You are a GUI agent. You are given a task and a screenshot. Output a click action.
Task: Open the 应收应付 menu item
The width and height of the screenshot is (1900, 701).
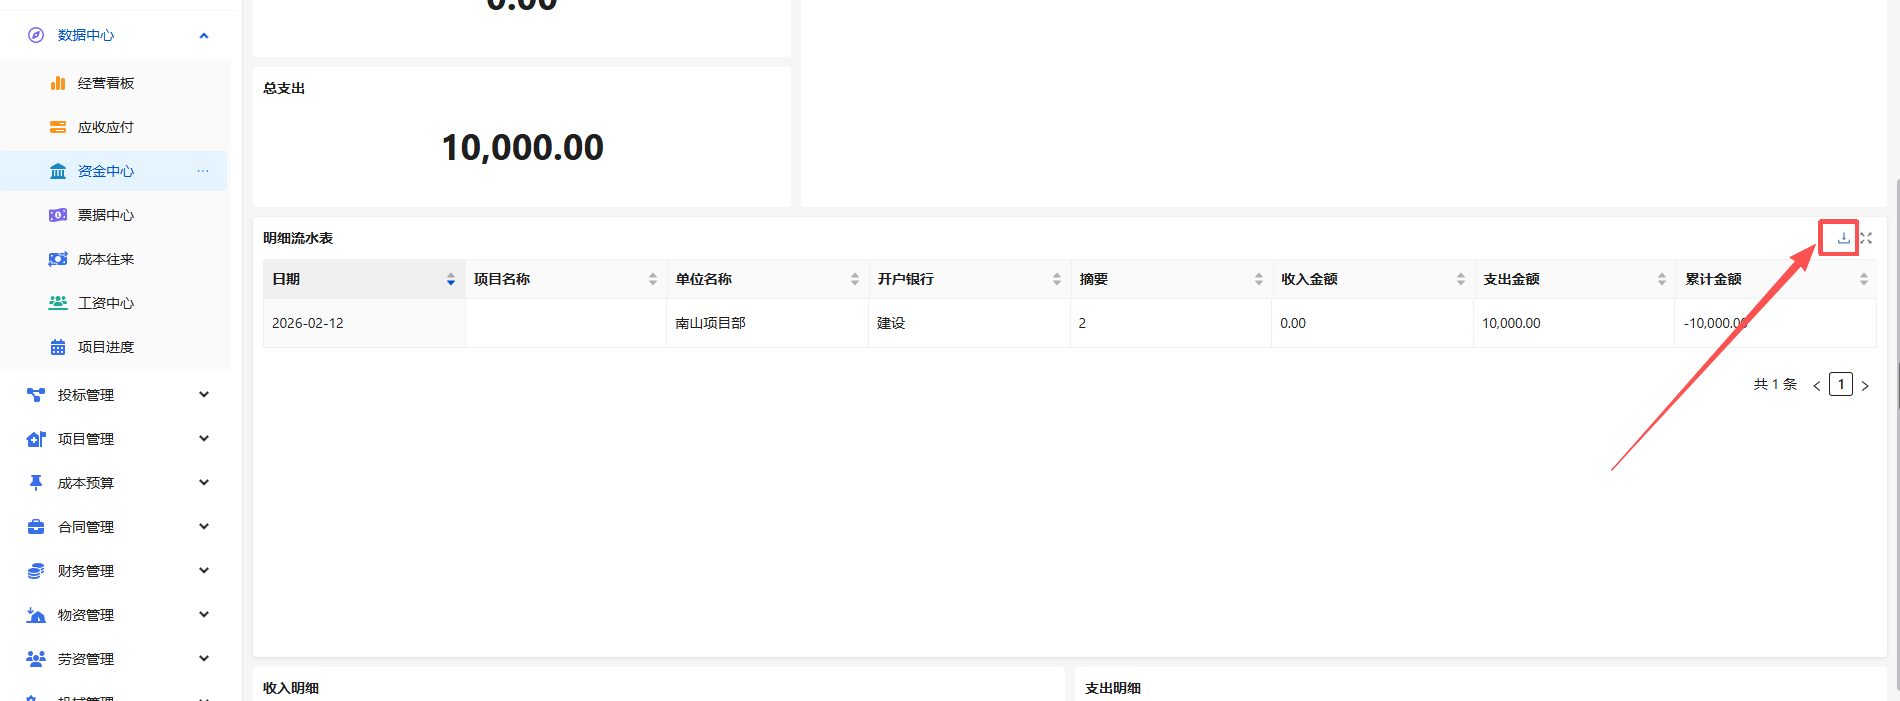click(114, 127)
